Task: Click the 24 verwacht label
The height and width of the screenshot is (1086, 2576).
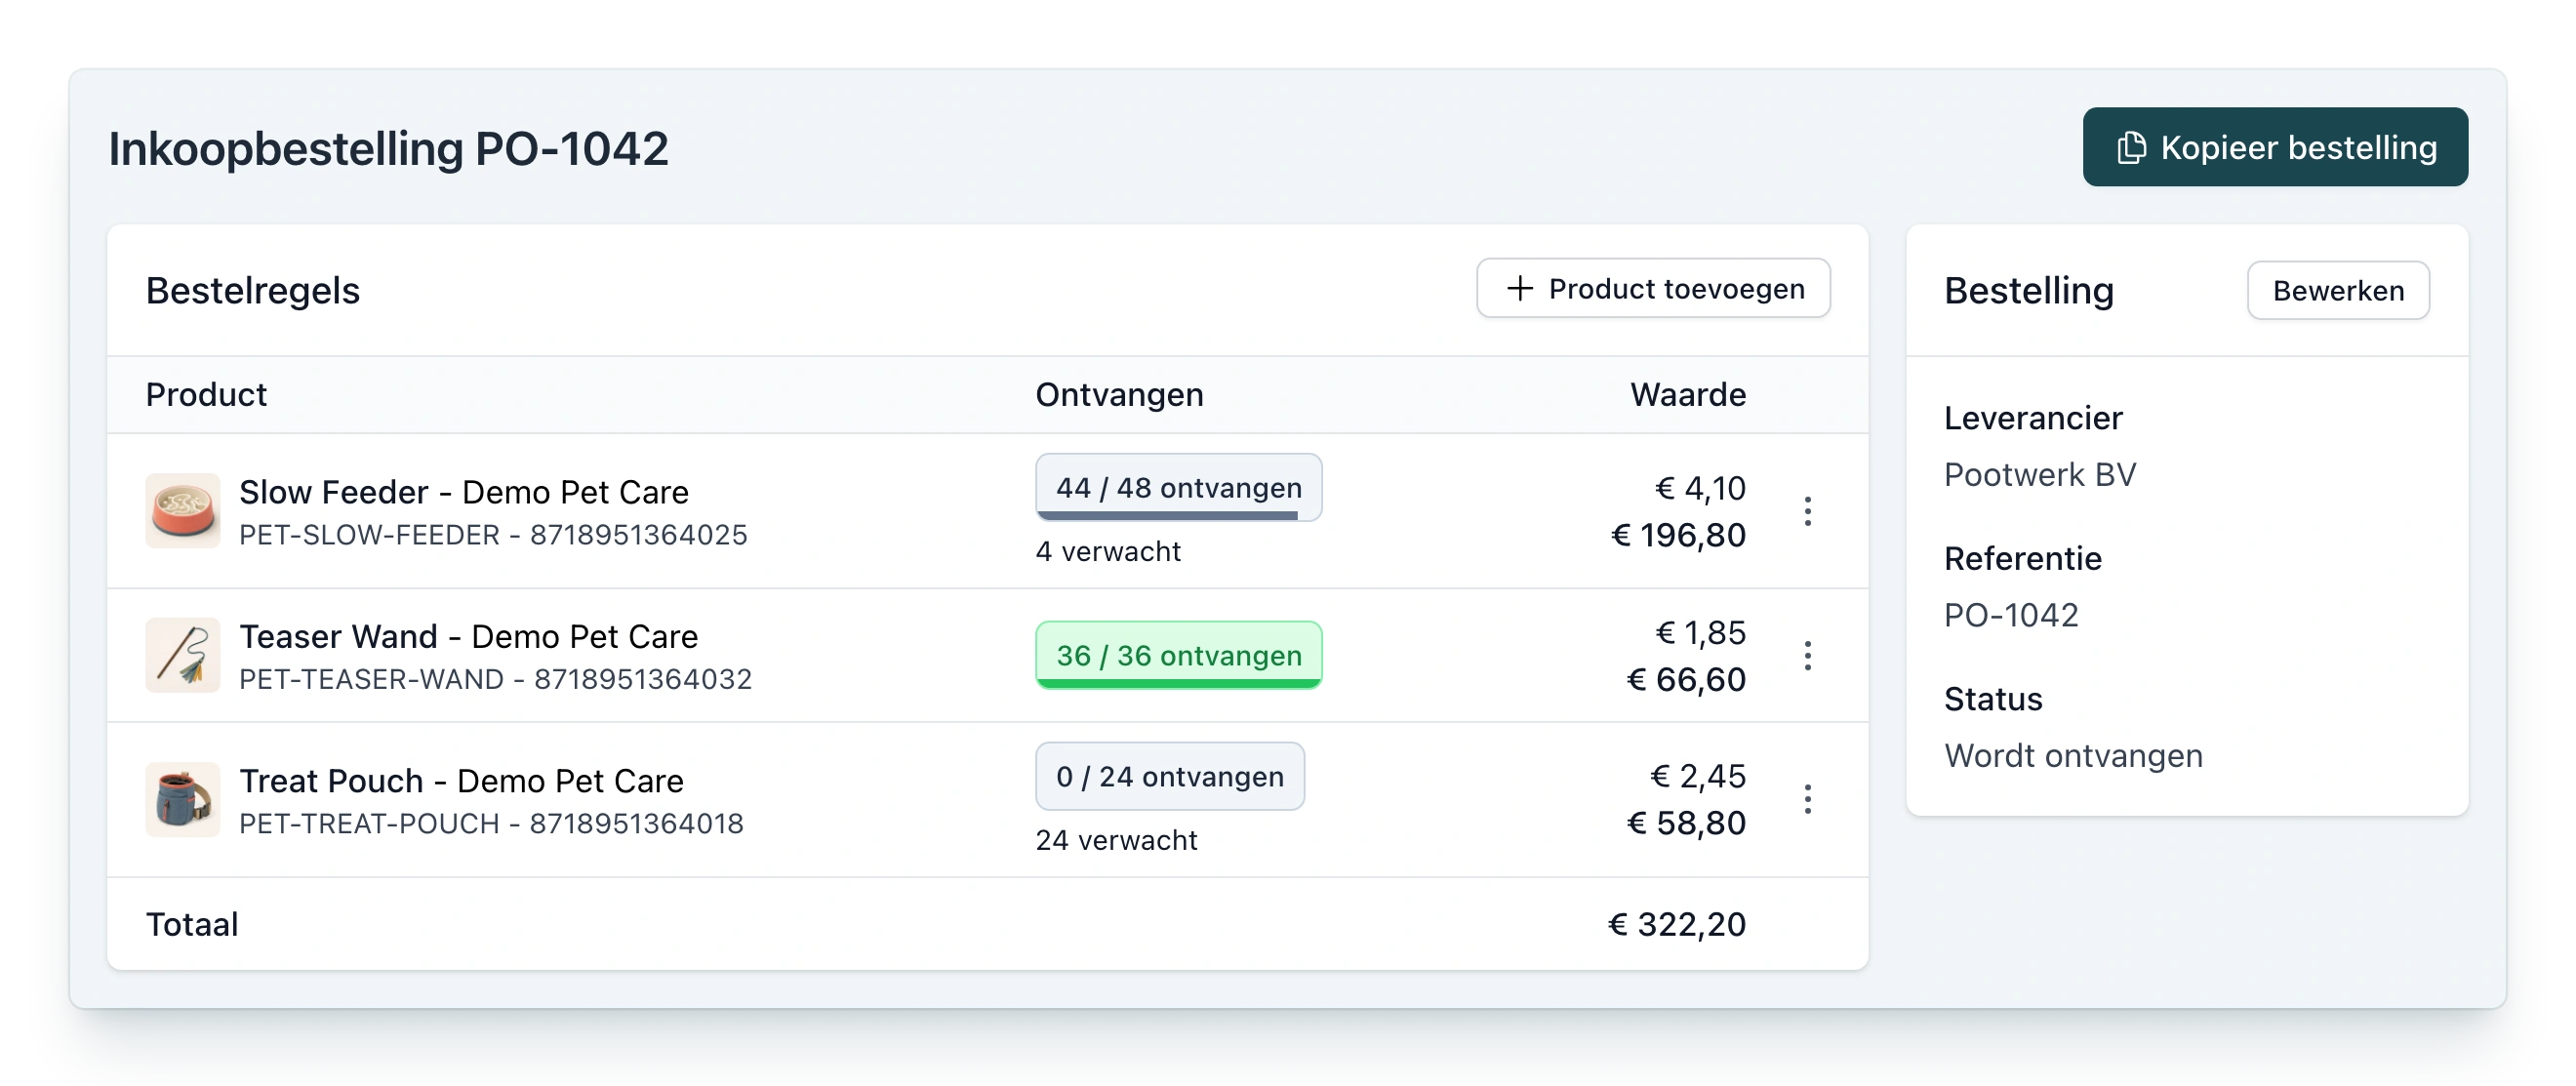Action: tap(1116, 840)
